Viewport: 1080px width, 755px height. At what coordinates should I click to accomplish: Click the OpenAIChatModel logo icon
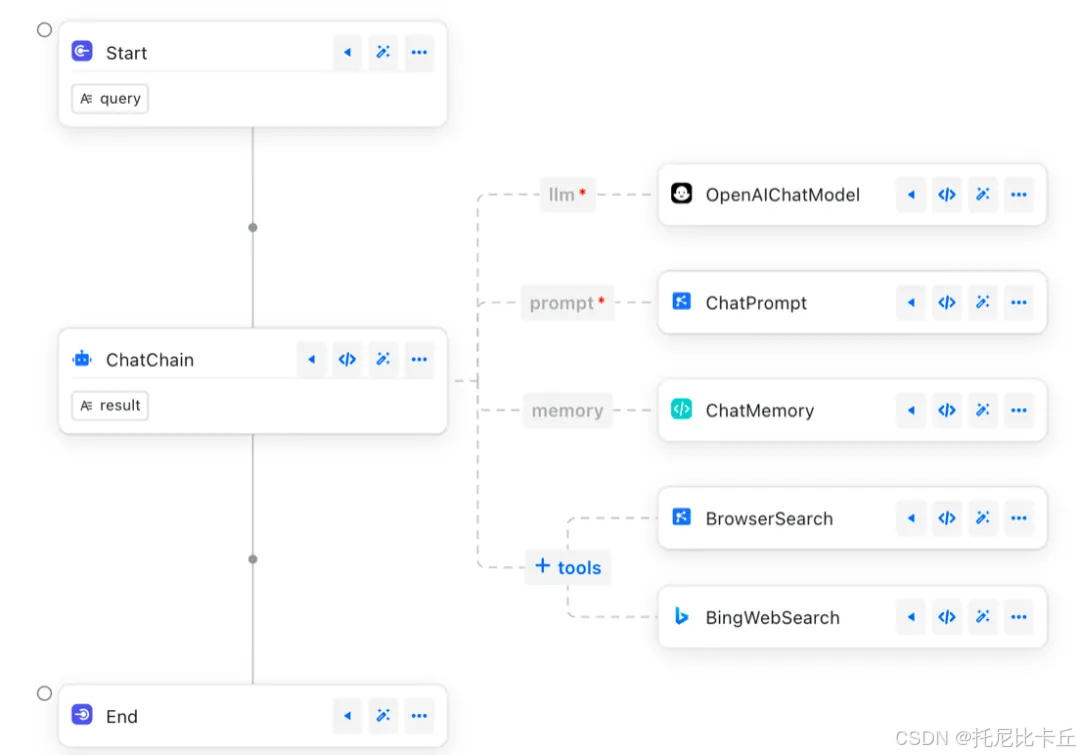point(681,194)
